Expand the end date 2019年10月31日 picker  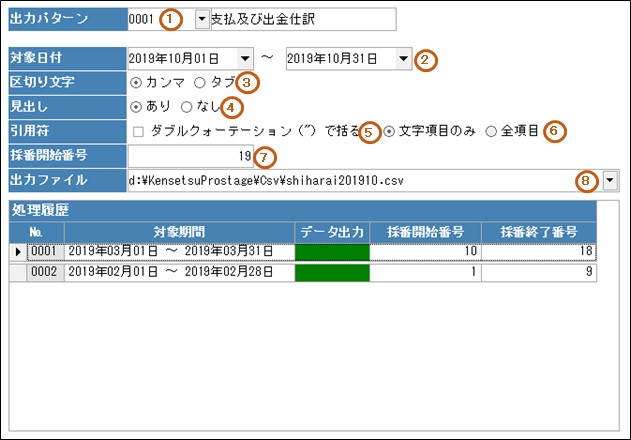pos(403,58)
